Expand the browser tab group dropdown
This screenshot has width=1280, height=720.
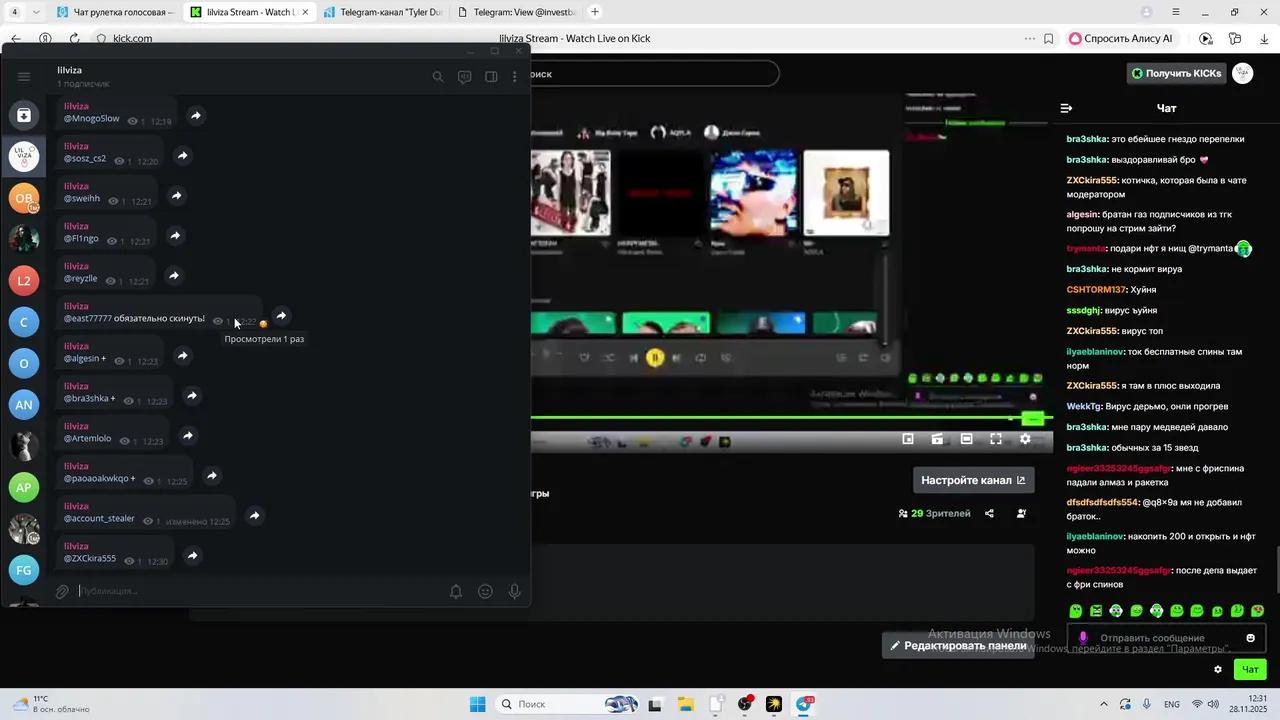[37, 12]
